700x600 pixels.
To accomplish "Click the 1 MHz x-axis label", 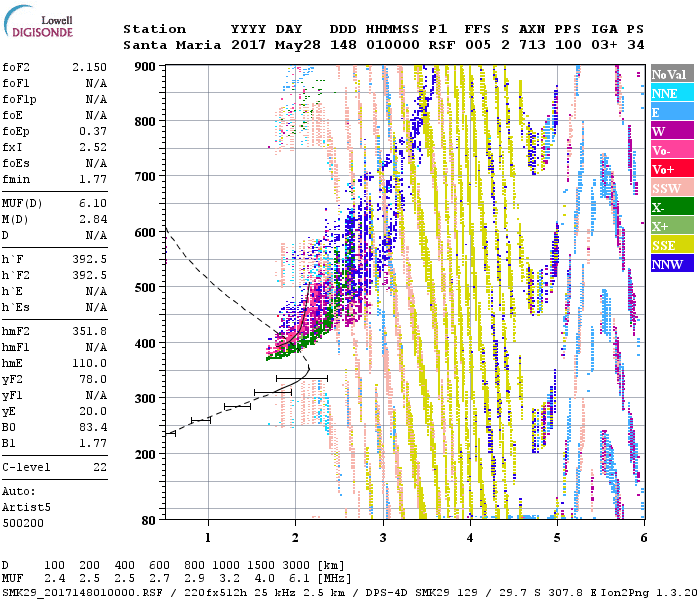I will click(208, 538).
